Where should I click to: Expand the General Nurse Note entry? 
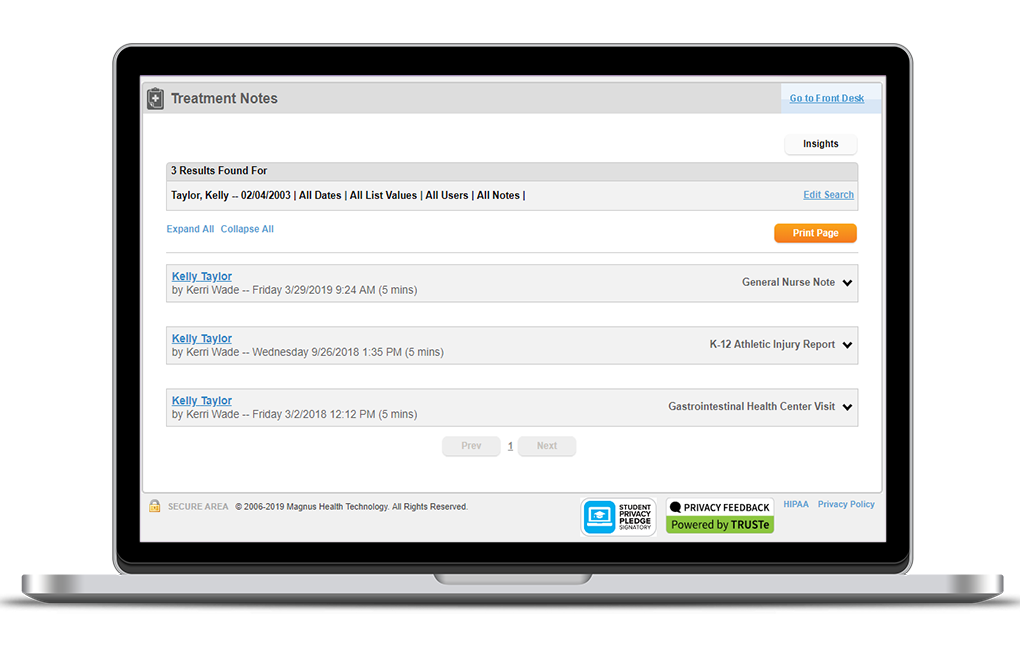[x=845, y=282]
